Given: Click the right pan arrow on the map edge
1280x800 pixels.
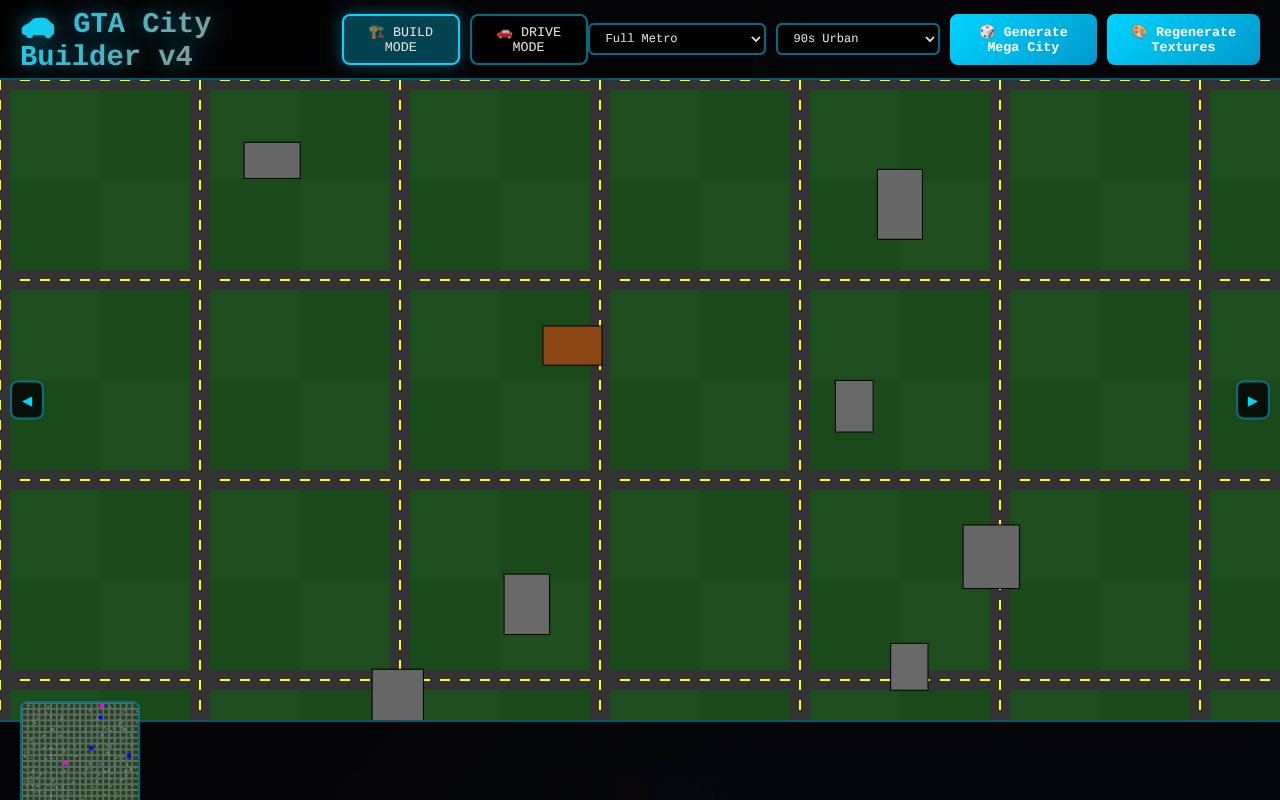Looking at the screenshot, I should (x=1253, y=400).
